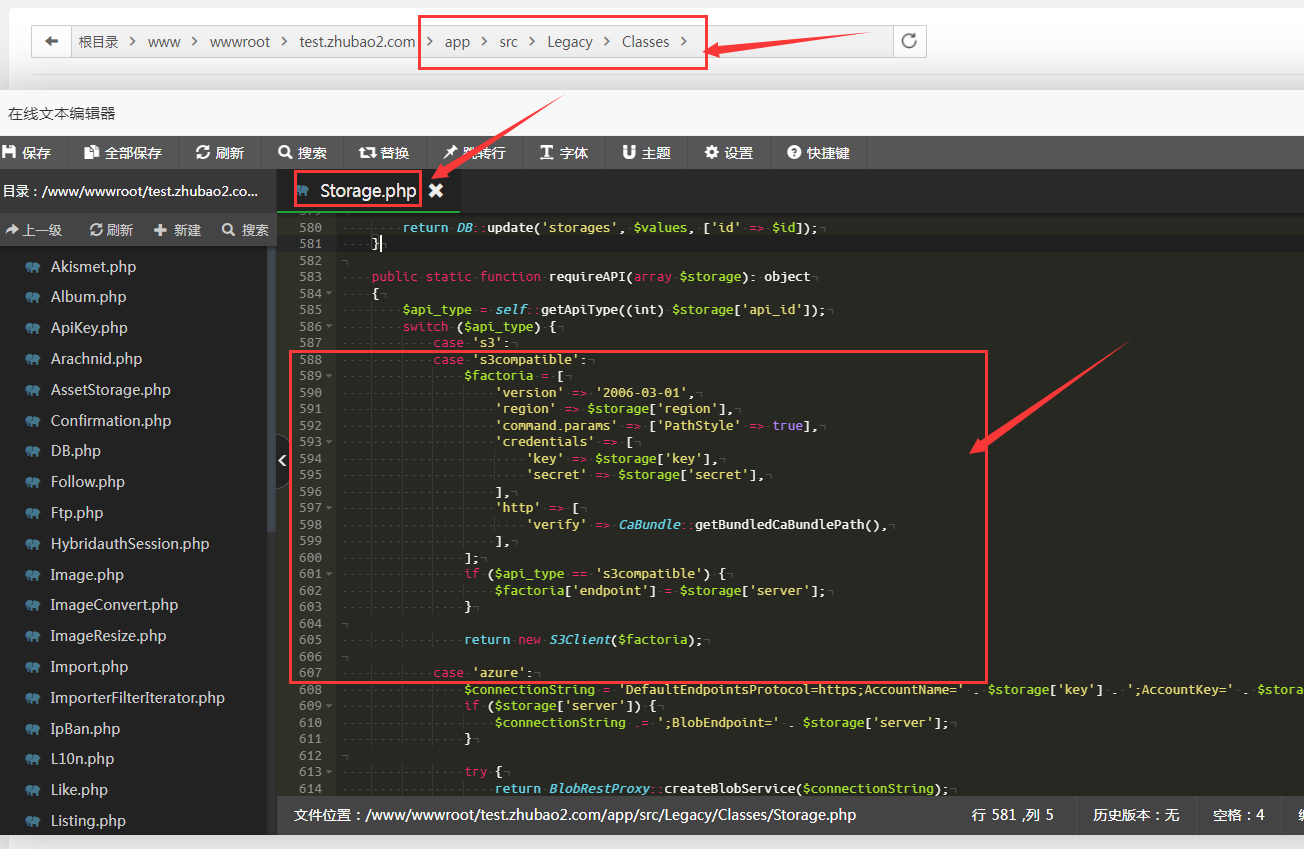
Task: Click the refresh icon beside path bar
Action: point(908,42)
